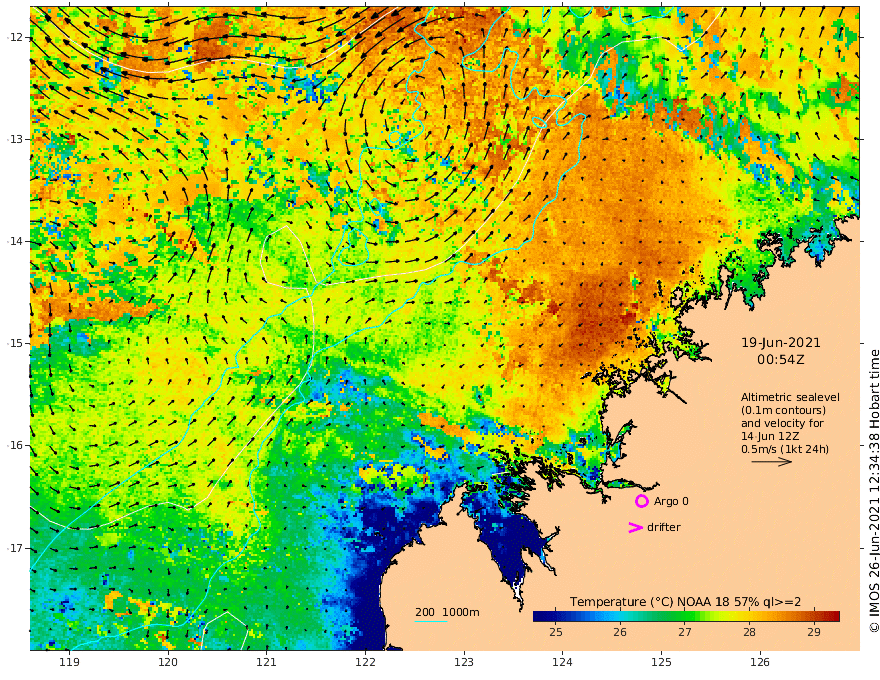This screenshot has width=880, height=680.
Task: Click the colorbar tick label 25
Action: (556, 632)
